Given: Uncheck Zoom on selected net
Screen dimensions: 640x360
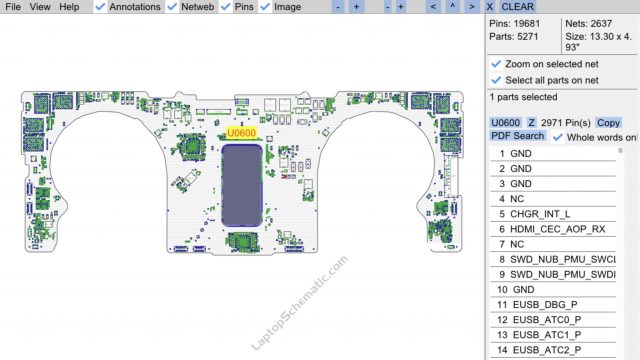Looking at the screenshot, I should (496, 64).
